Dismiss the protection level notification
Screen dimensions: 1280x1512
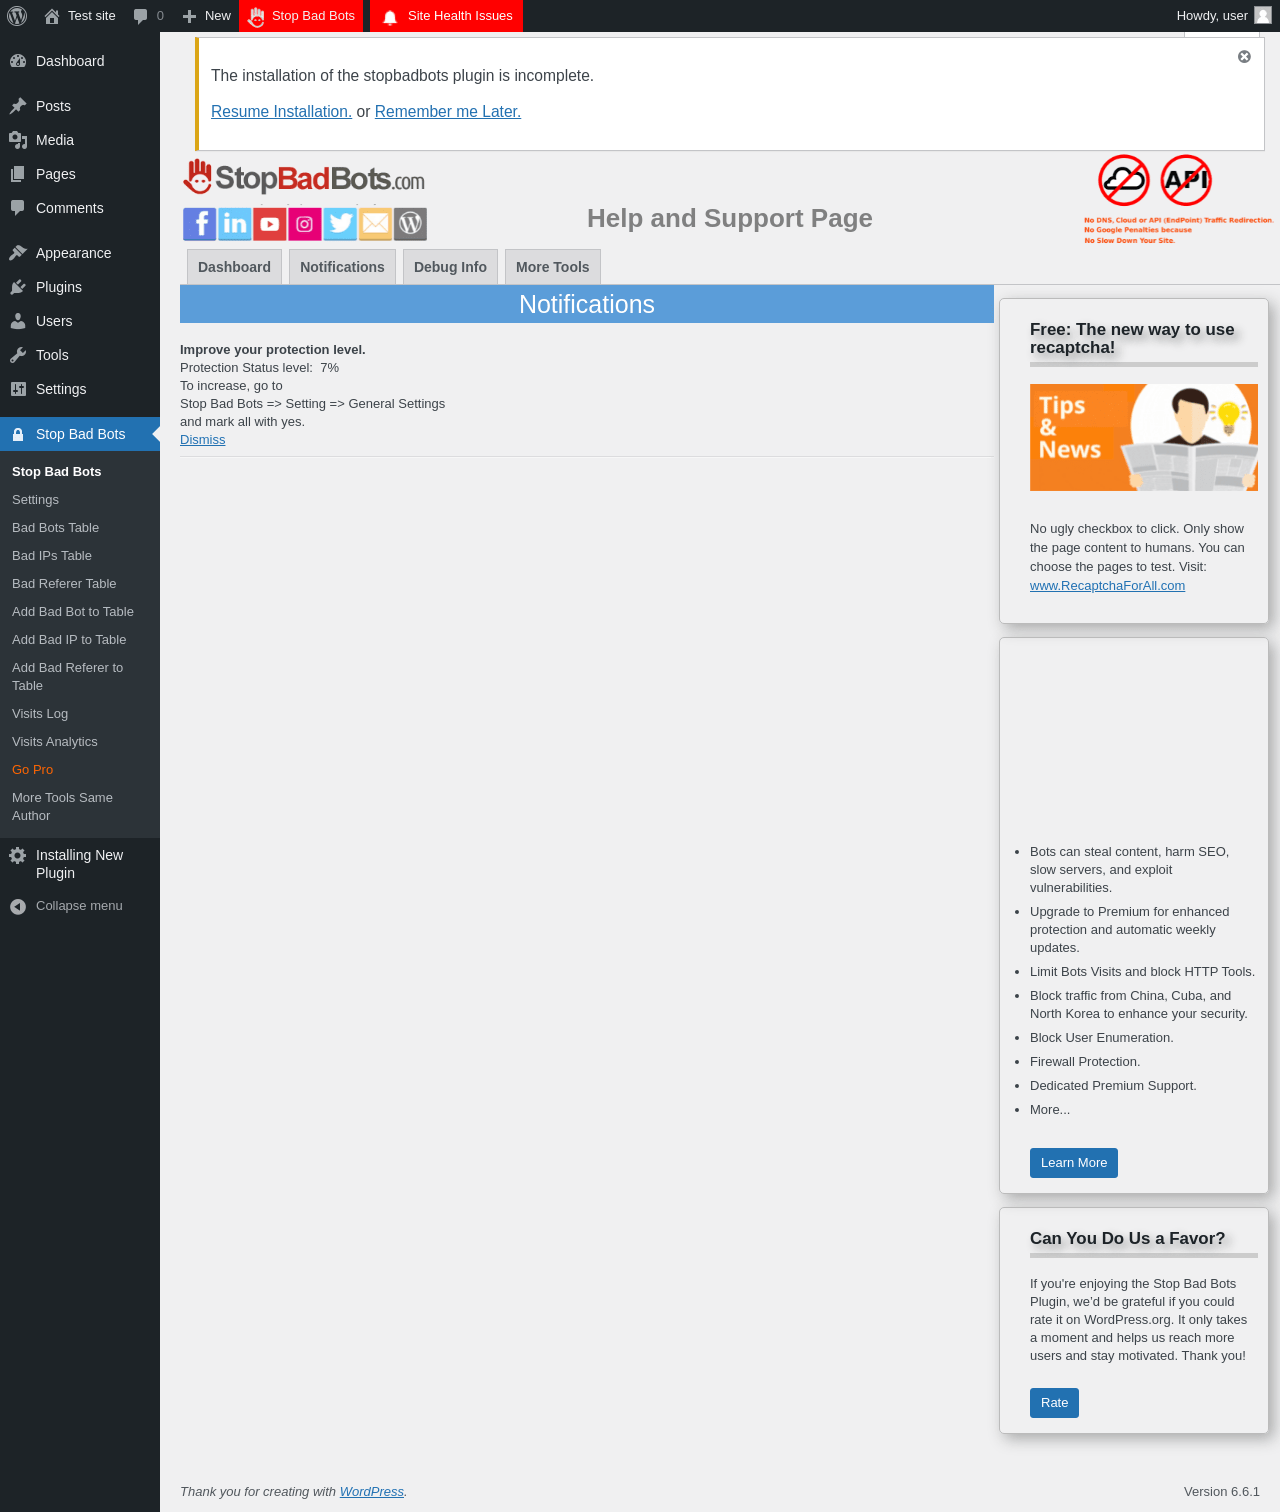coord(202,440)
